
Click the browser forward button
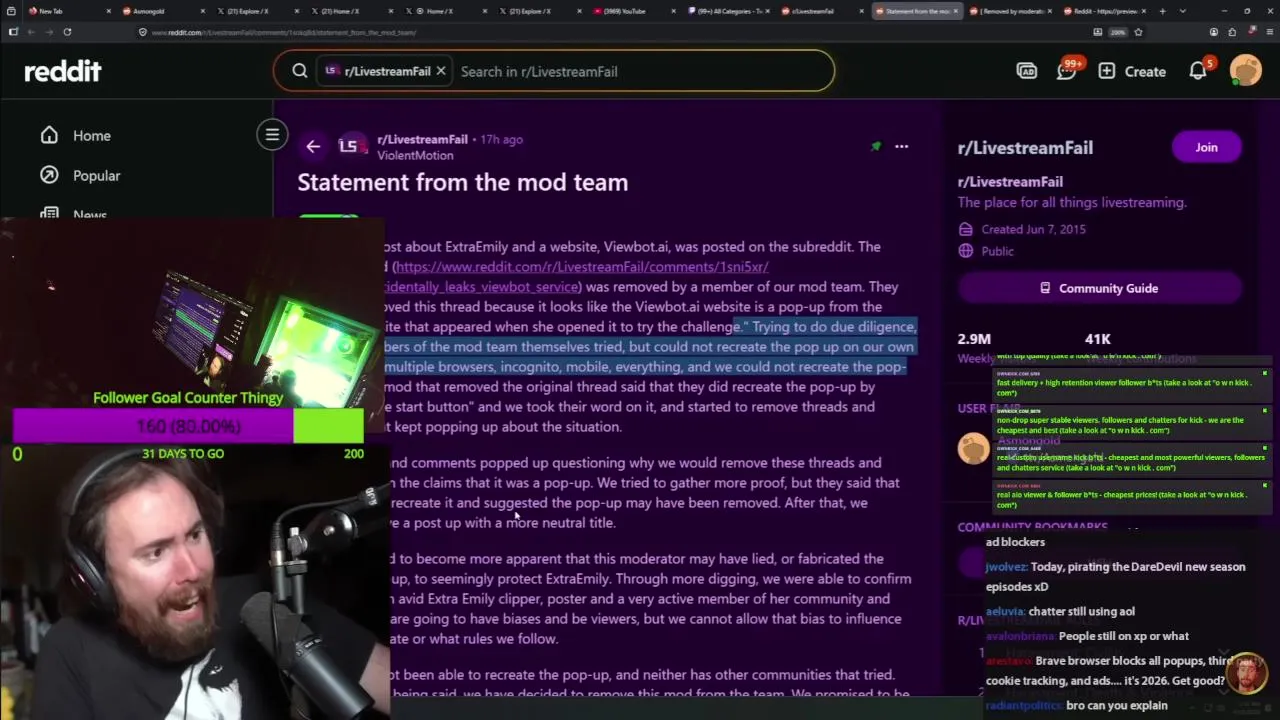click(x=48, y=32)
